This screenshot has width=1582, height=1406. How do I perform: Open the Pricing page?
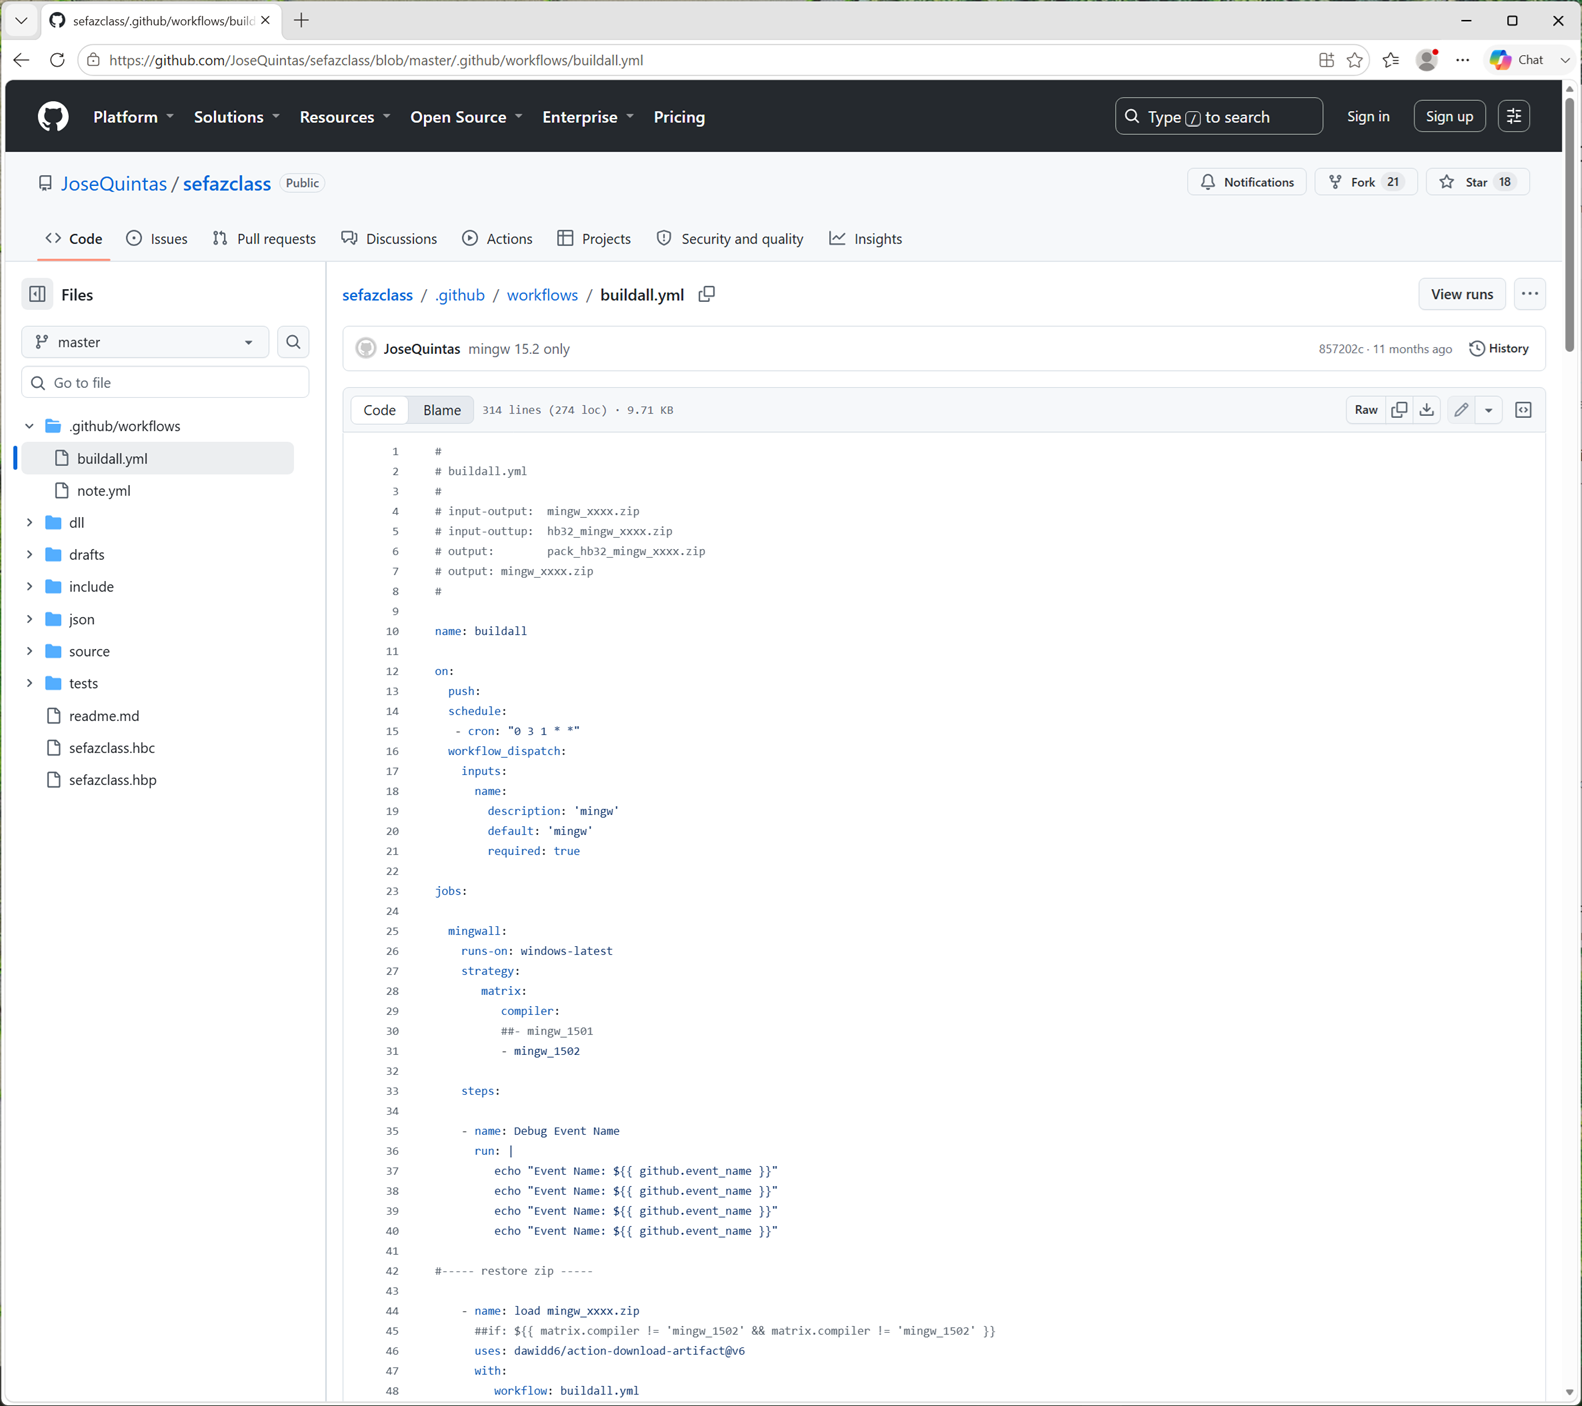tap(679, 117)
